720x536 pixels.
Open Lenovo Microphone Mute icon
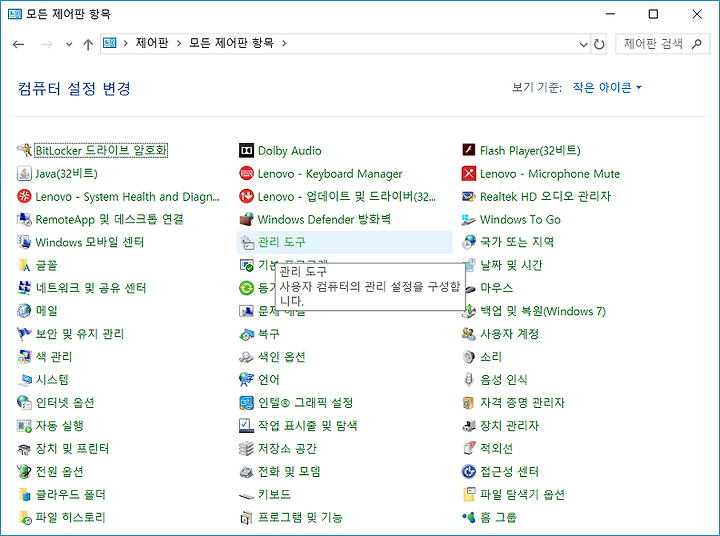point(468,173)
